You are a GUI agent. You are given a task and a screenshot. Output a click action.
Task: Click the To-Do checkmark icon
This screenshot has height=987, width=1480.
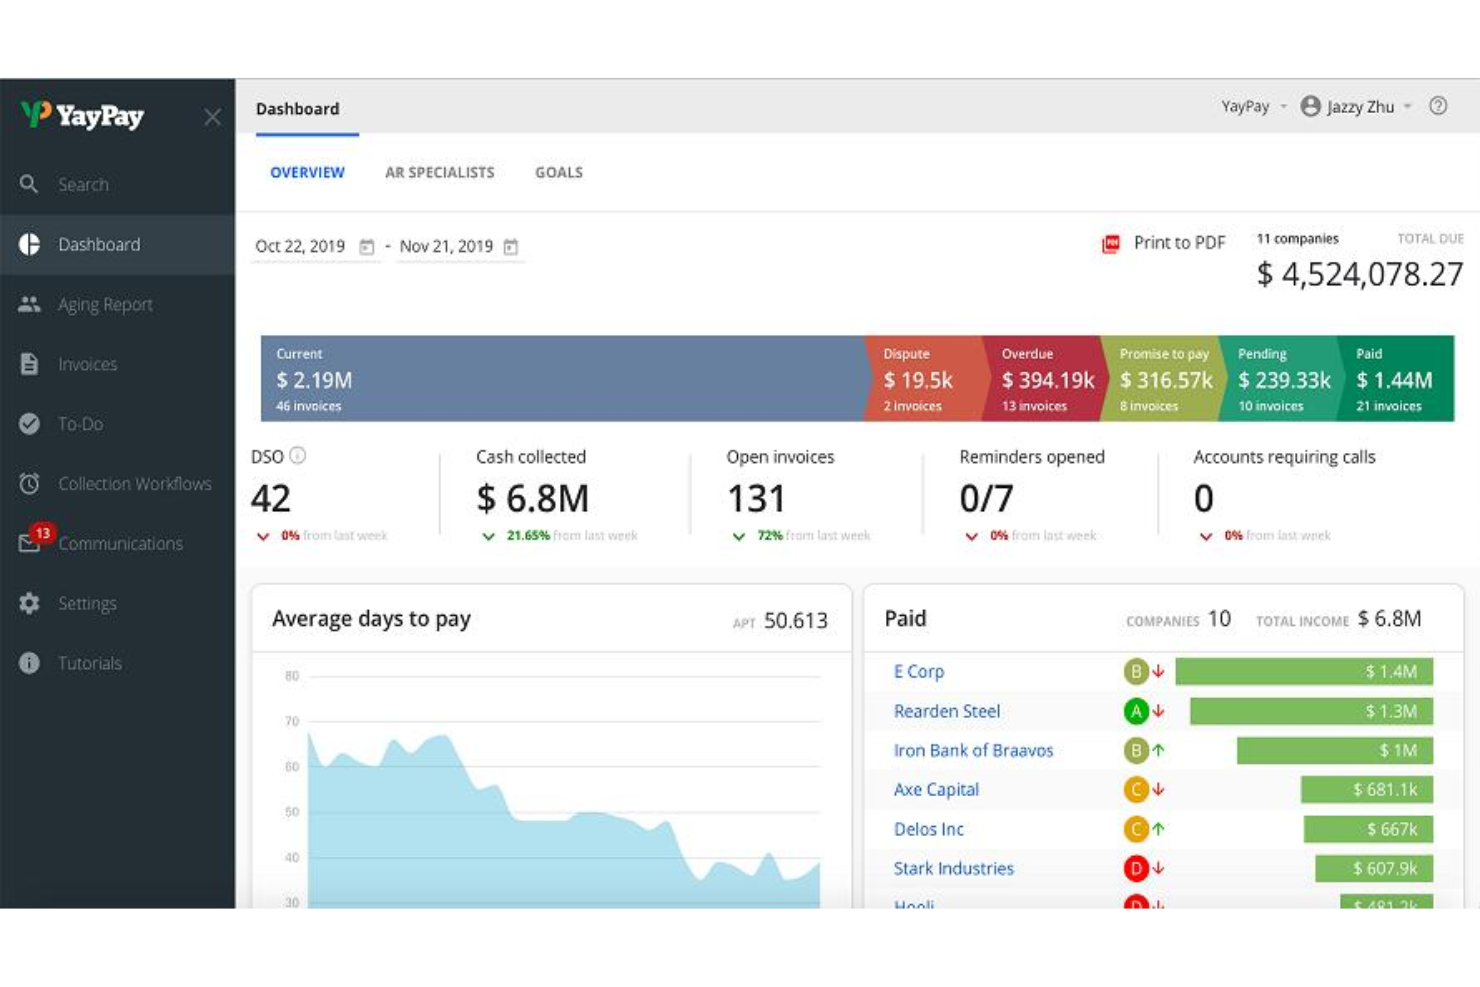[x=29, y=424]
